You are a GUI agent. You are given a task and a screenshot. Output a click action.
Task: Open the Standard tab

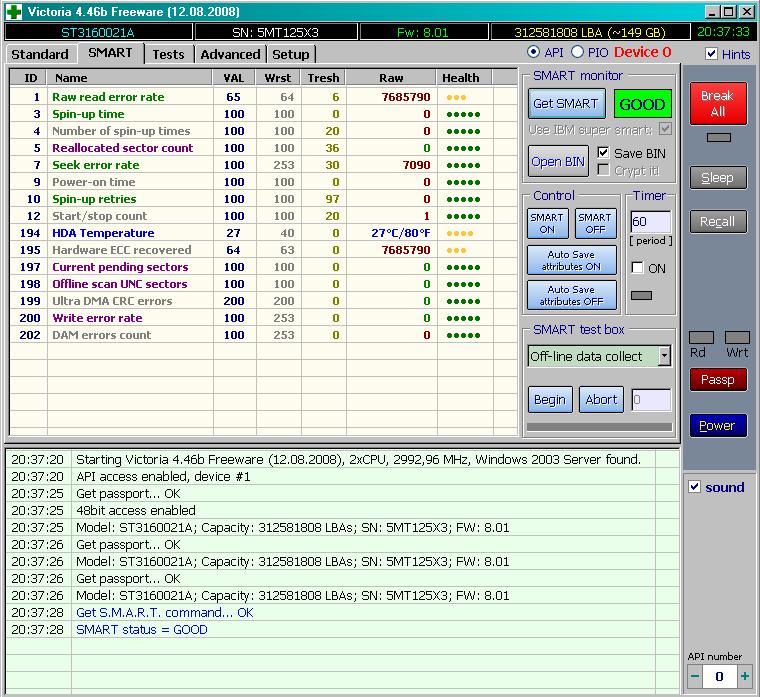point(40,54)
